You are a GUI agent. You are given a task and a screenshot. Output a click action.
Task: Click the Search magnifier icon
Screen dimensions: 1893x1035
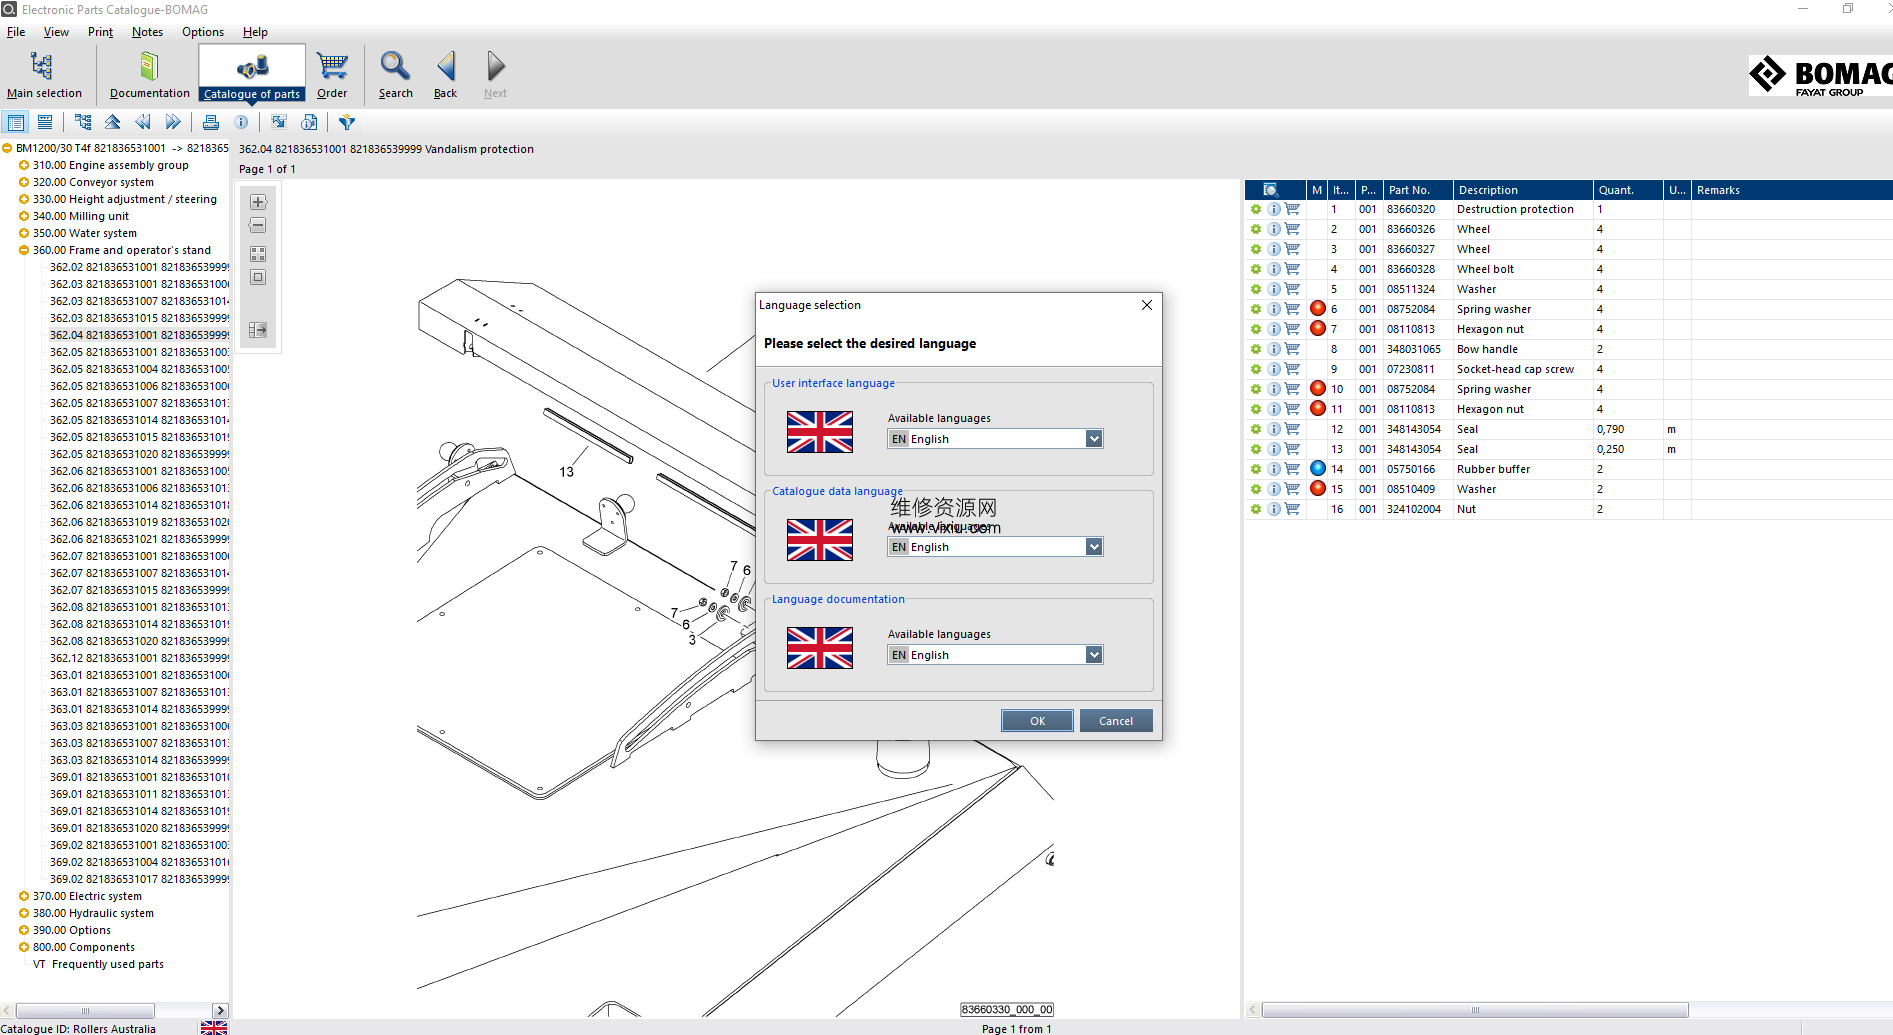pos(395,67)
